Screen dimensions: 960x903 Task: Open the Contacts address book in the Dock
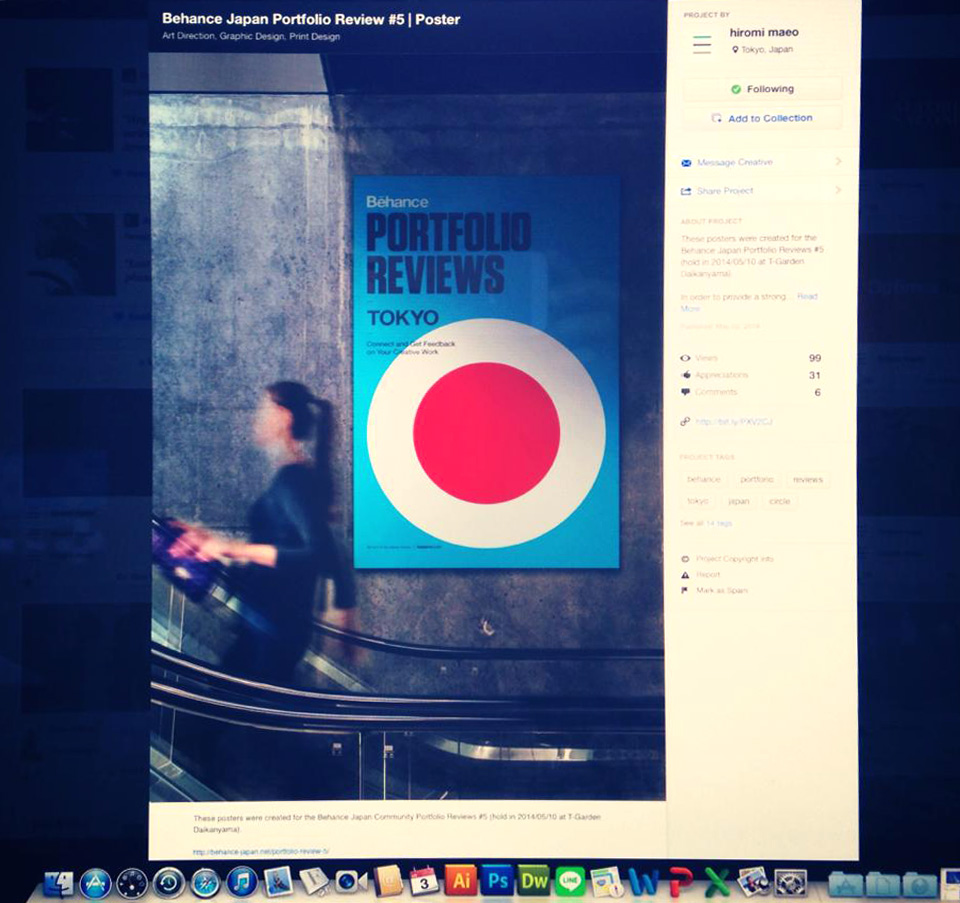388,882
